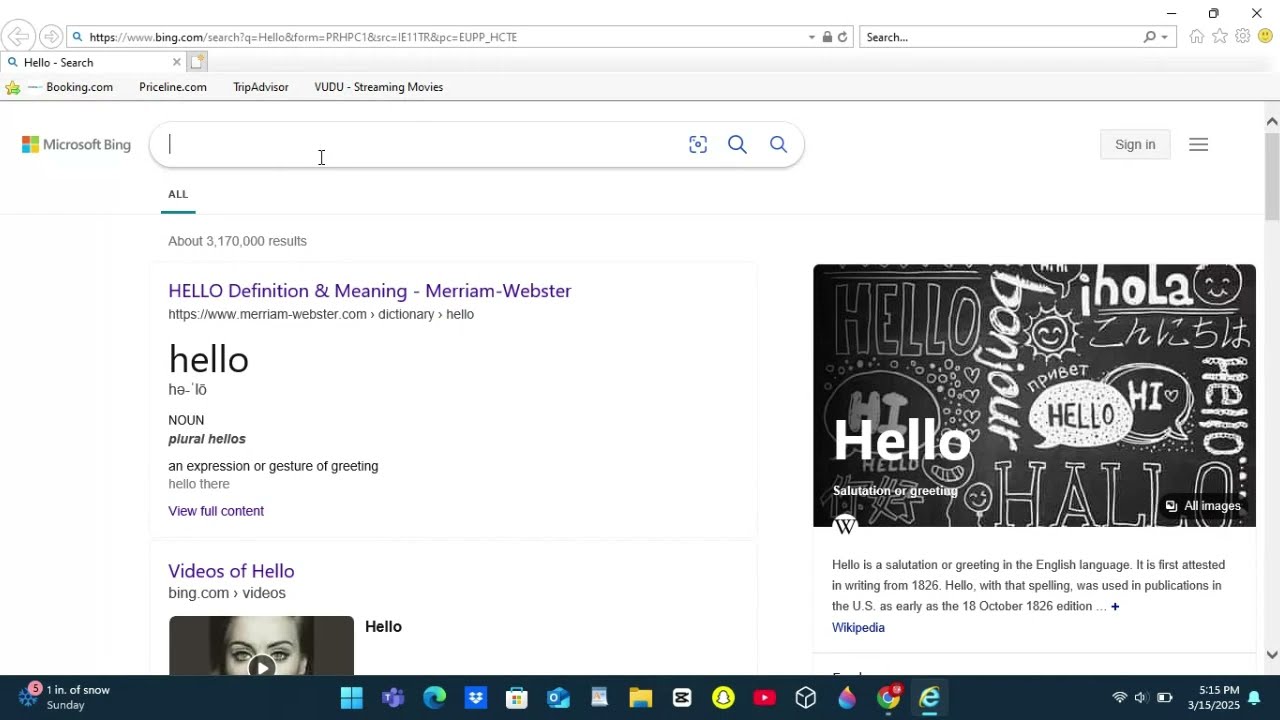This screenshot has height=720, width=1280.
Task: Click the page scrollbar up arrow
Action: [x=1272, y=121]
